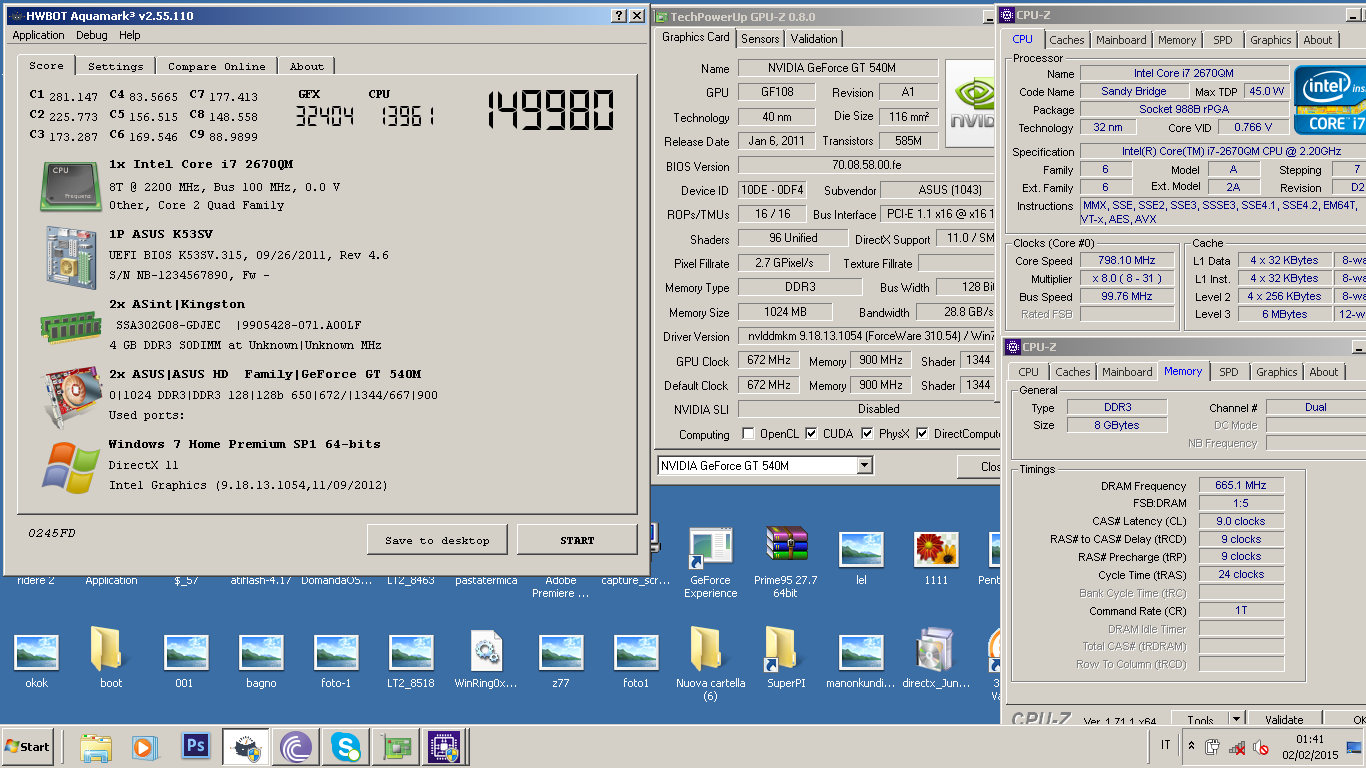Click the DRAM Frequency value 665.1 MHz
The image size is (1366, 768).
[1241, 485]
